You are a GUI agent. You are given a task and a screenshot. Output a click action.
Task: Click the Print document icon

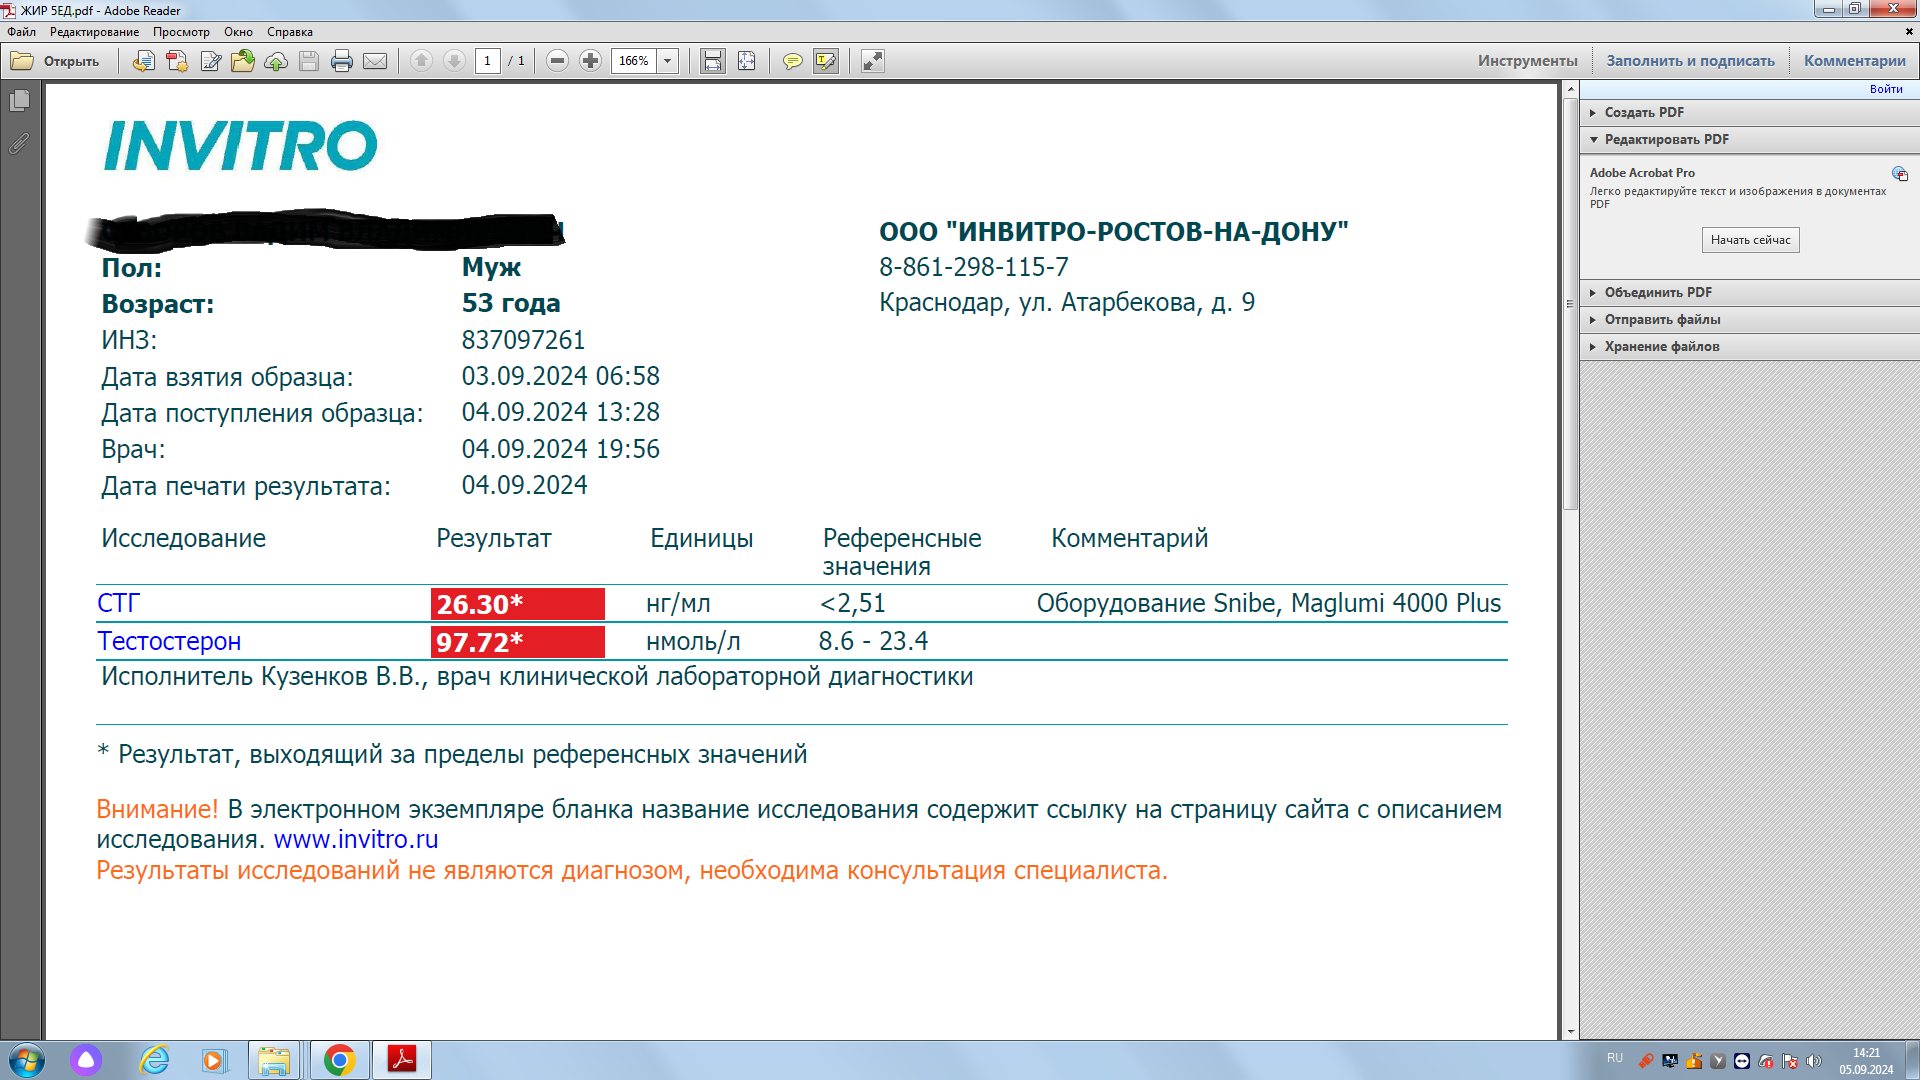(x=342, y=61)
